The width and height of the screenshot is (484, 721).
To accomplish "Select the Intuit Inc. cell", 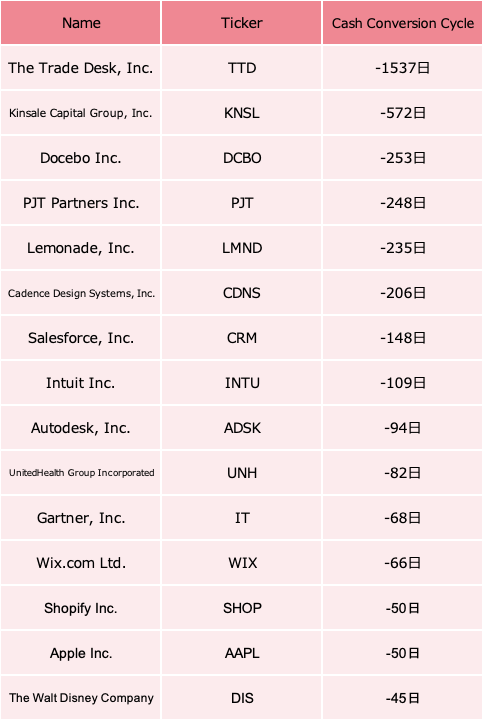I will click(x=81, y=383).
